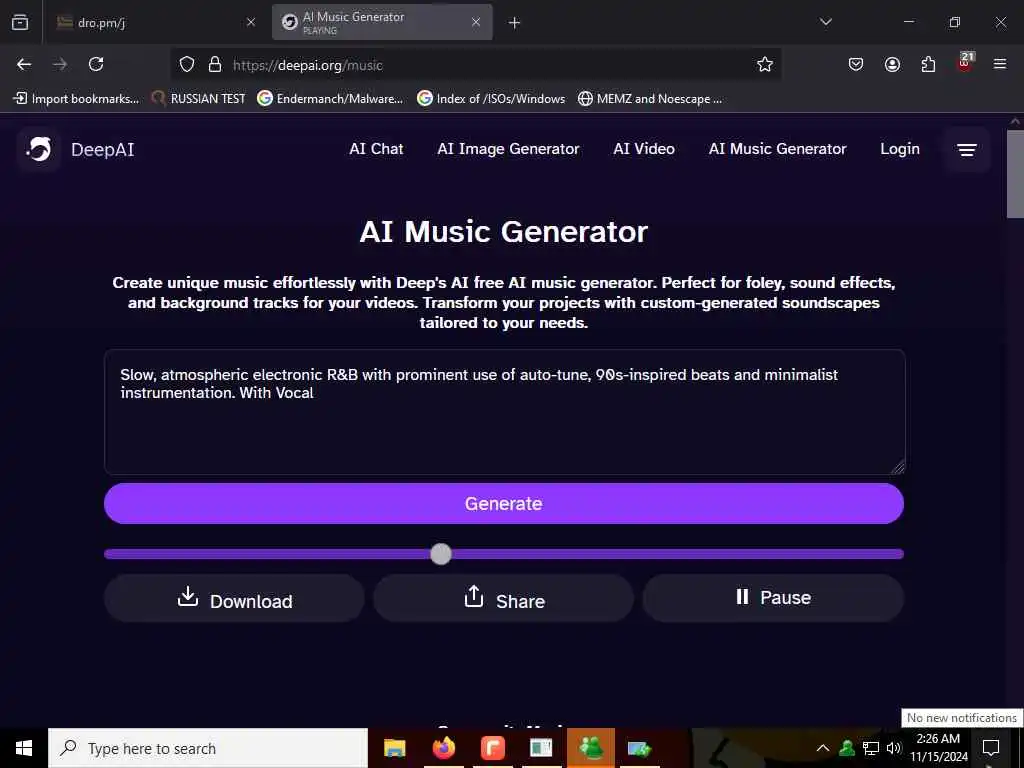List all tabs dropdown arrow
This screenshot has height=768, width=1024.
825,22
